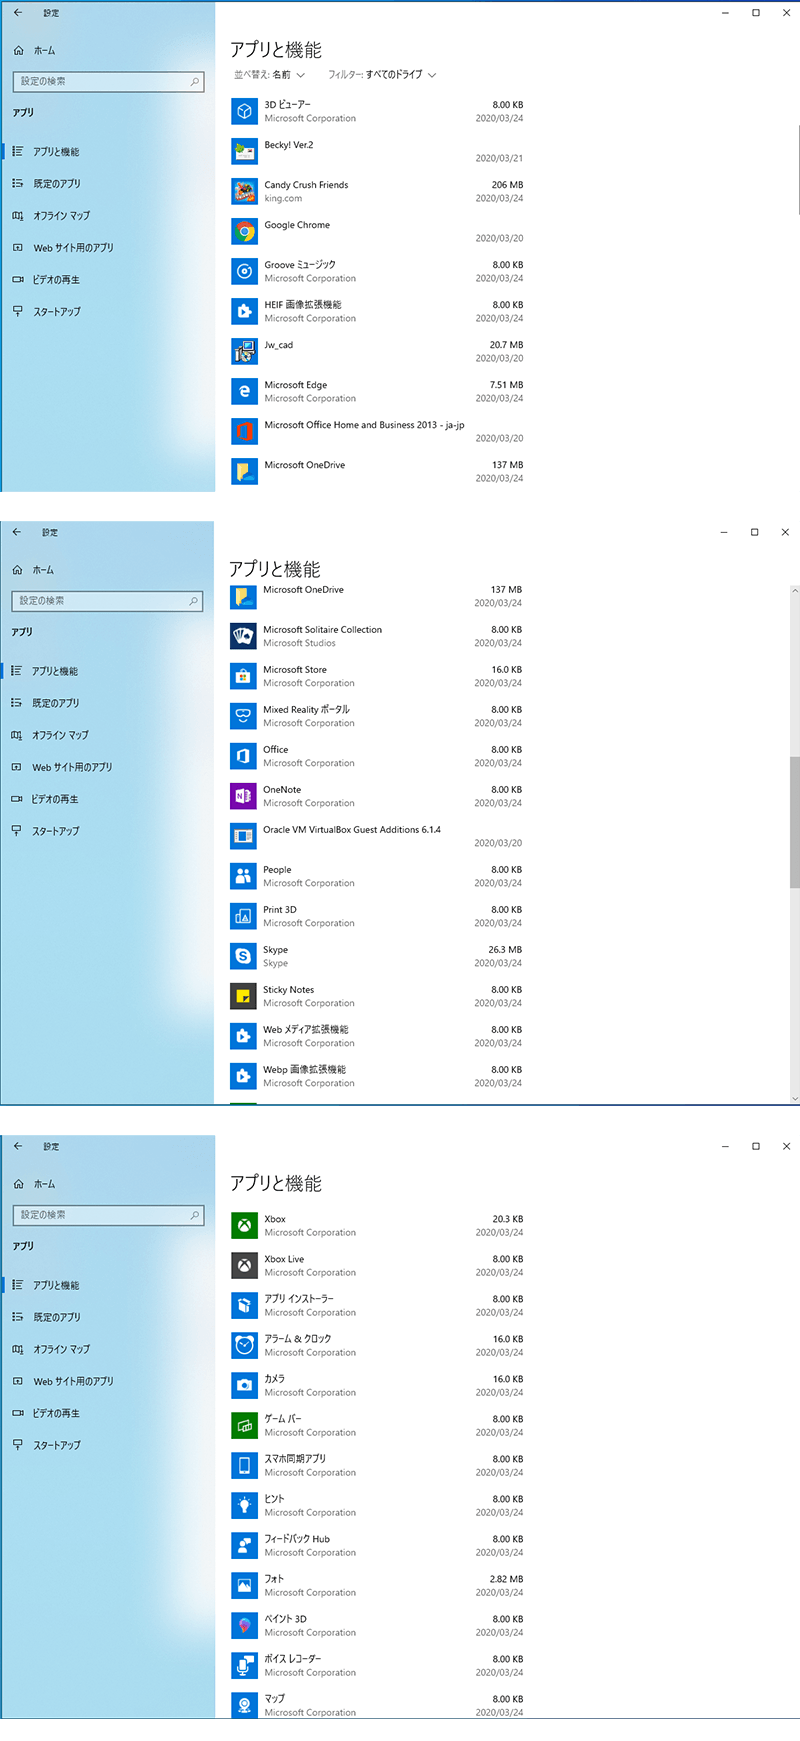Click the 2.82 MB size value
Screen dimensions: 800x1741
pos(506,1579)
